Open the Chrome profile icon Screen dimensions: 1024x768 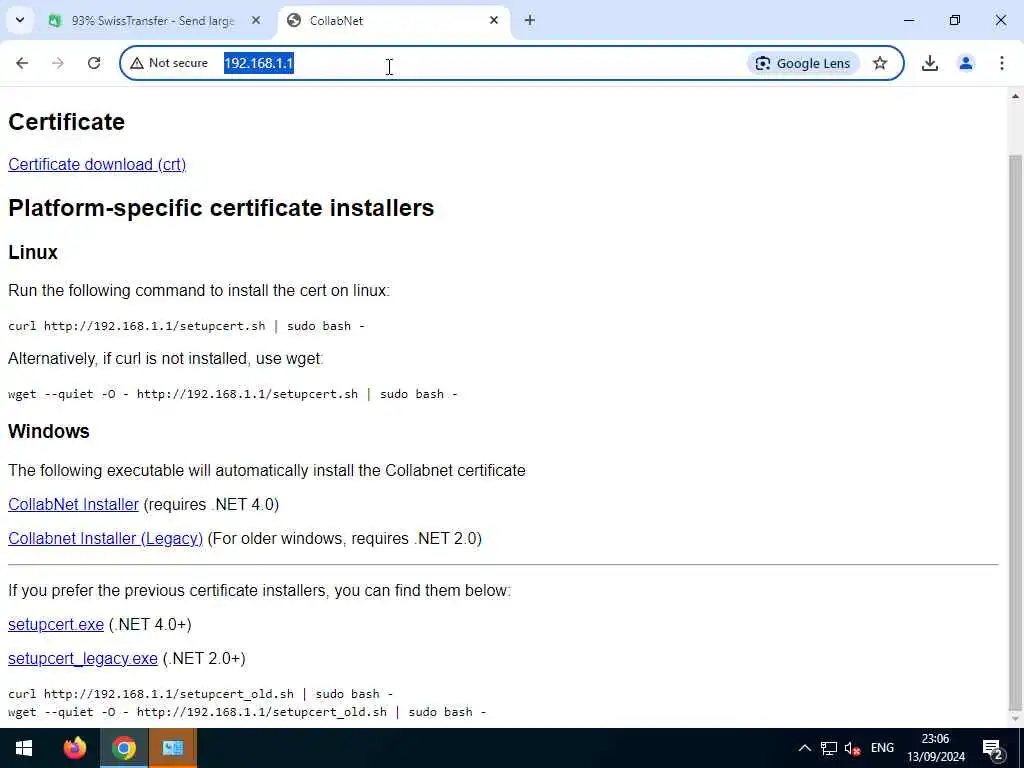966,63
